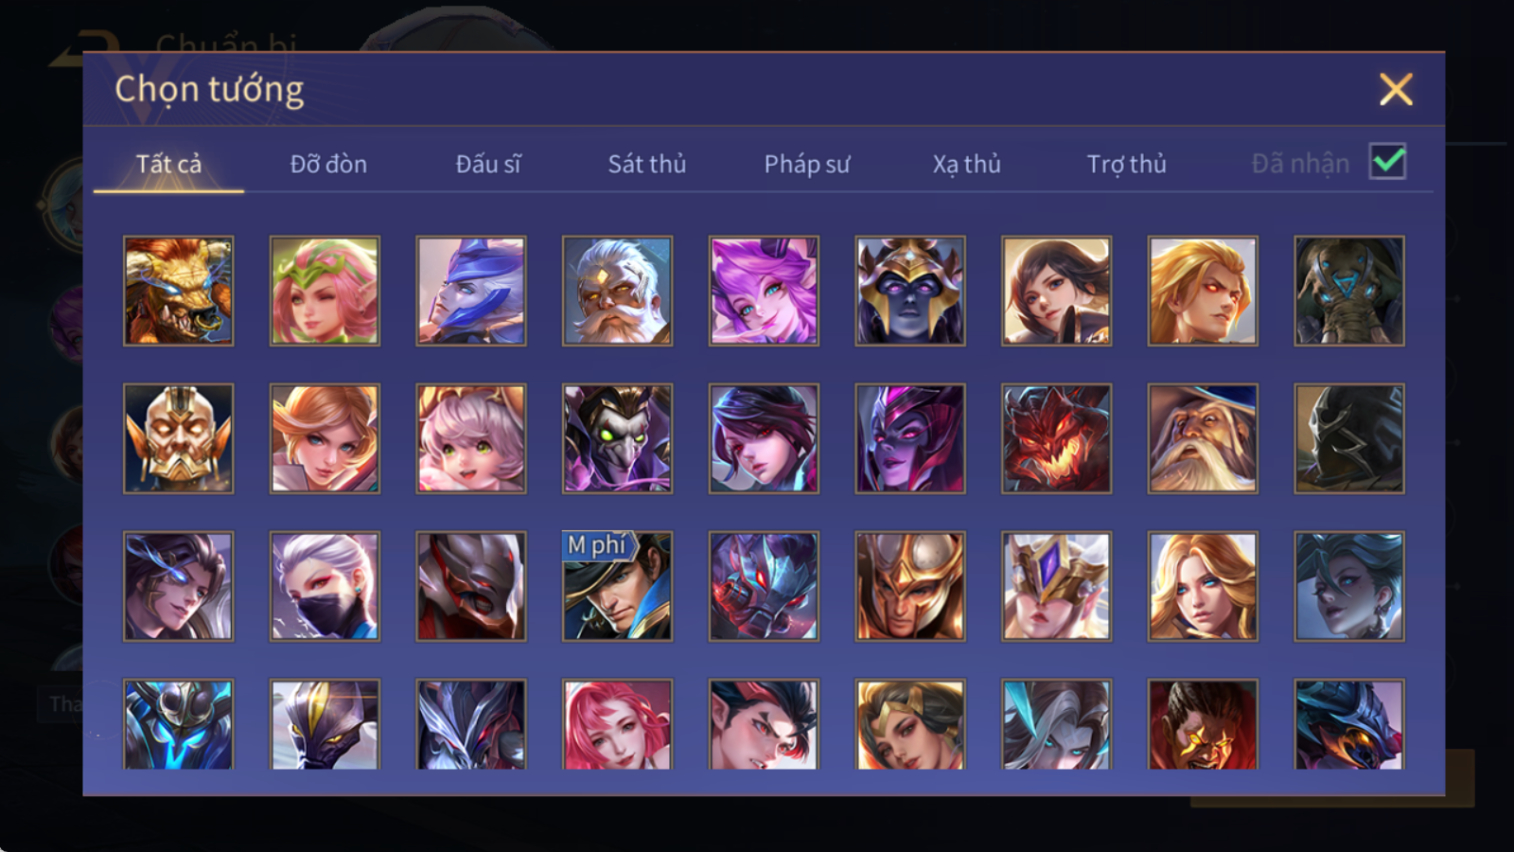This screenshot has height=852, width=1514.
Task: Toggle the 'Đã nhận' checkbox
Action: (1388, 162)
